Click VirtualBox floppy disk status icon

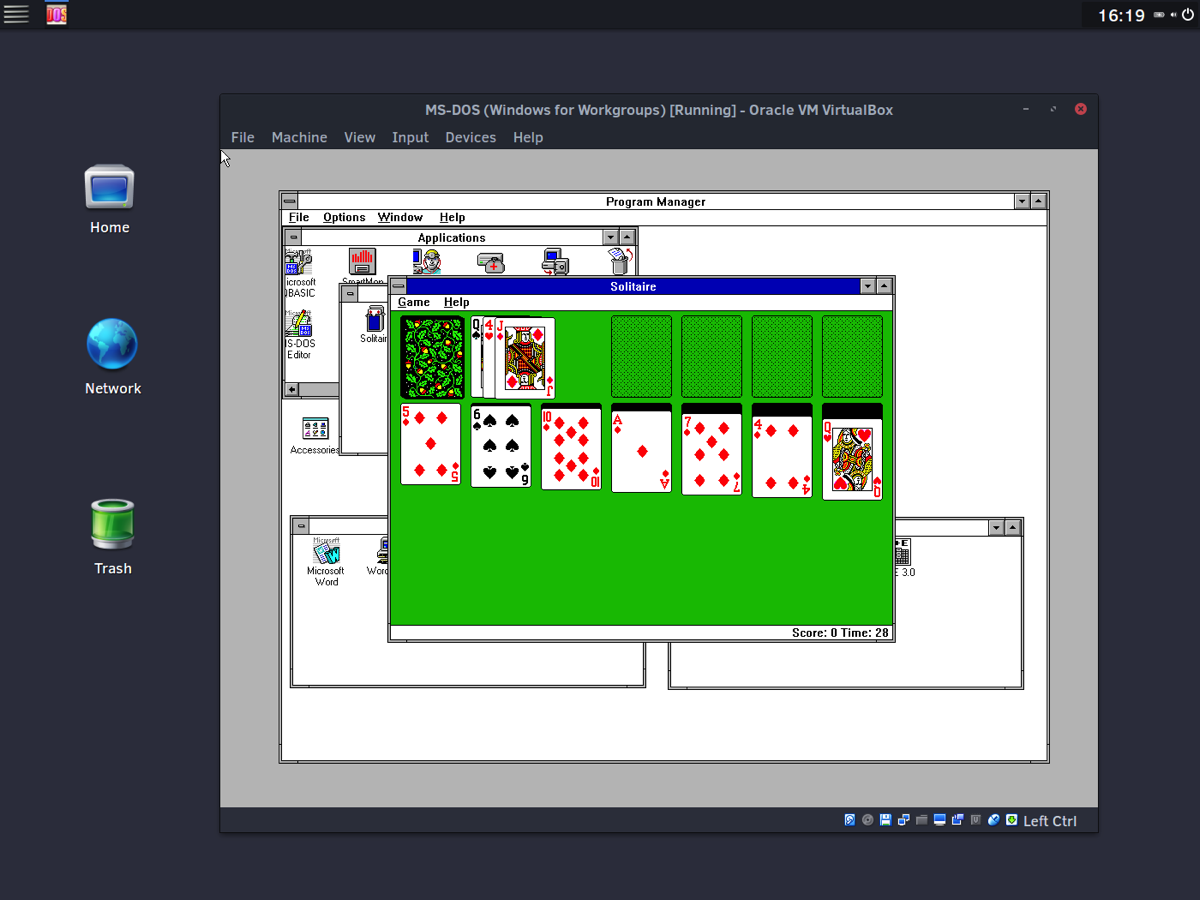point(886,820)
